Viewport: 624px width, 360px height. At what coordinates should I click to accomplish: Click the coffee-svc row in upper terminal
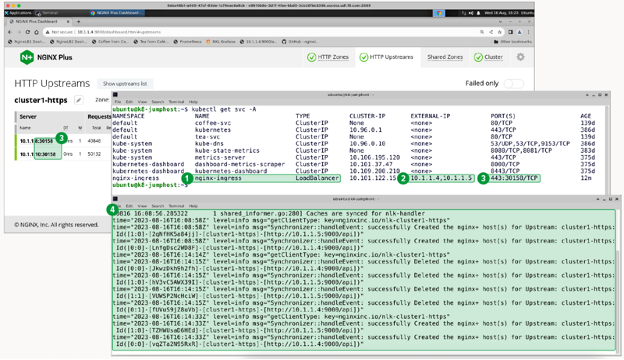(353, 123)
